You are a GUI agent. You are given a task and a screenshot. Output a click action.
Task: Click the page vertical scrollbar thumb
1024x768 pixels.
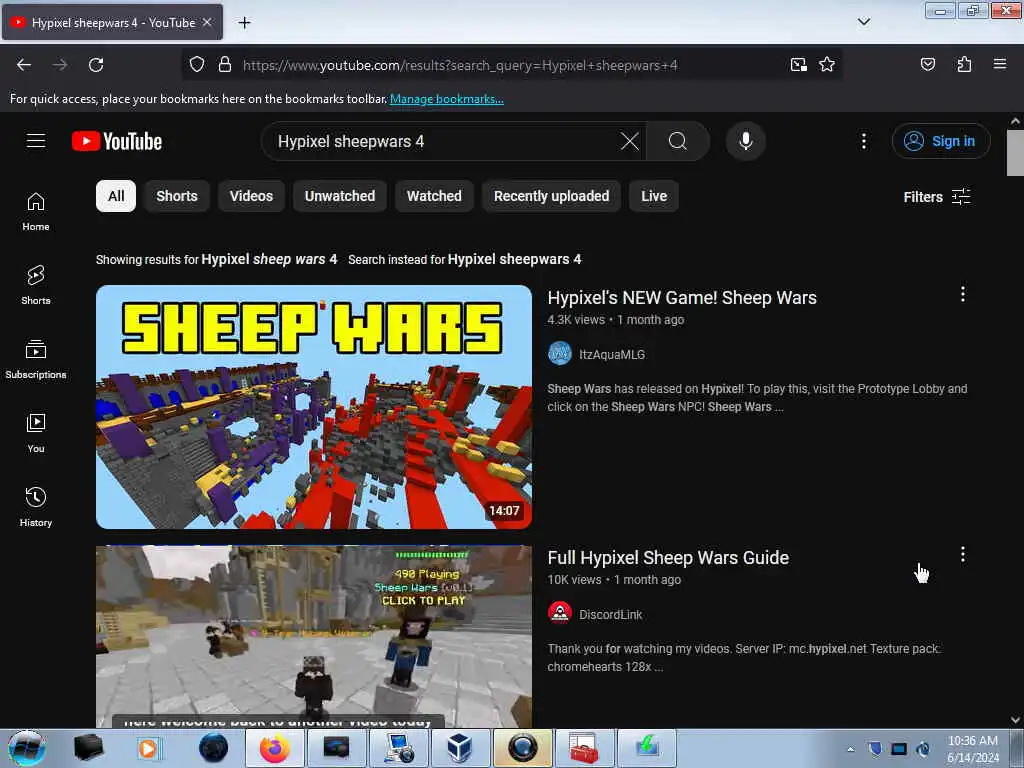[x=1015, y=153]
